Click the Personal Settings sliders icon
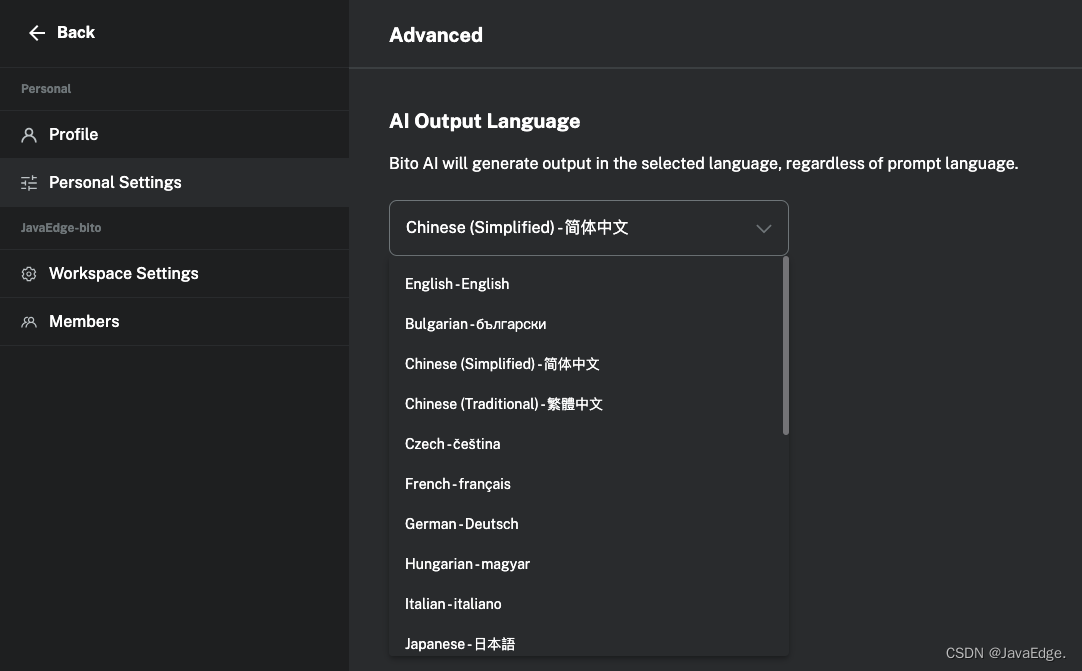 coord(29,183)
